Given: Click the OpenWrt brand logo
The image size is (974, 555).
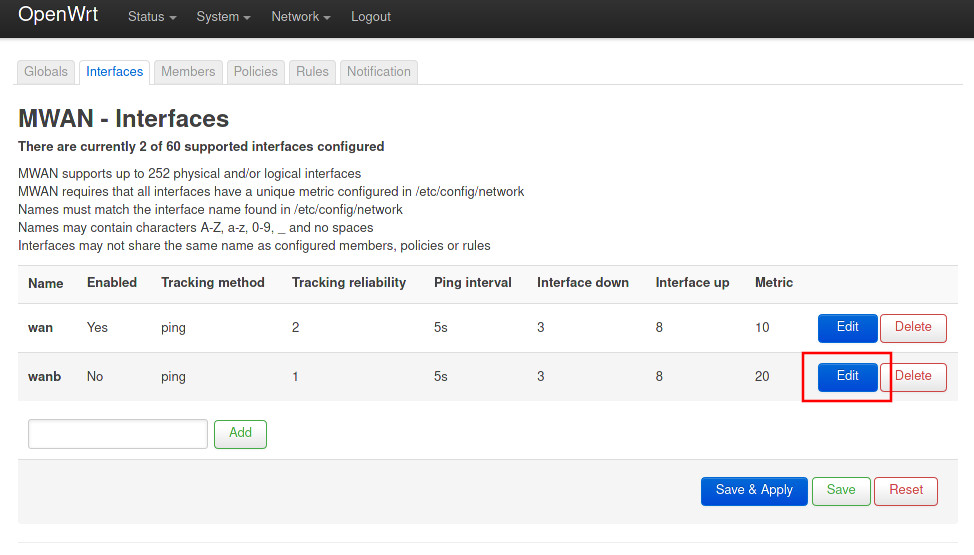Looking at the screenshot, I should pyautogui.click(x=59, y=16).
